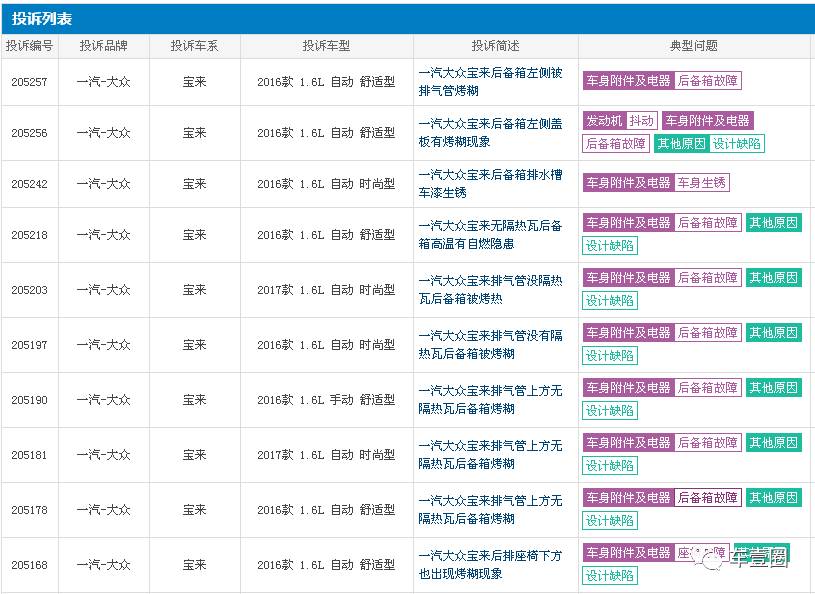Viewport: 815px width, 594px height.
Task: Select complaint number 205257
Action: click(29, 82)
